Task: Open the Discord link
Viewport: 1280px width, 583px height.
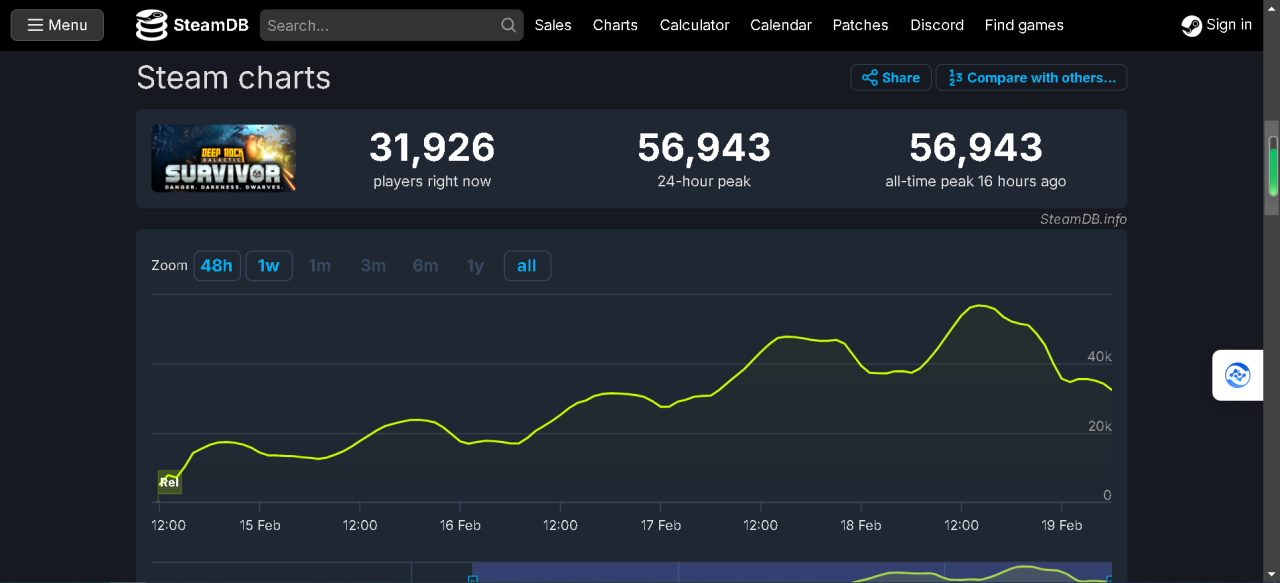Action: [x=937, y=25]
